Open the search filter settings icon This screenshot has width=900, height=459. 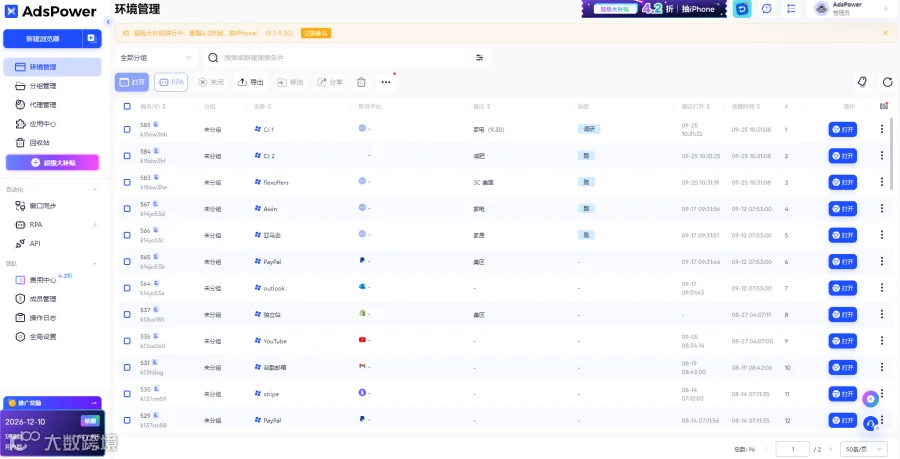[x=479, y=57]
